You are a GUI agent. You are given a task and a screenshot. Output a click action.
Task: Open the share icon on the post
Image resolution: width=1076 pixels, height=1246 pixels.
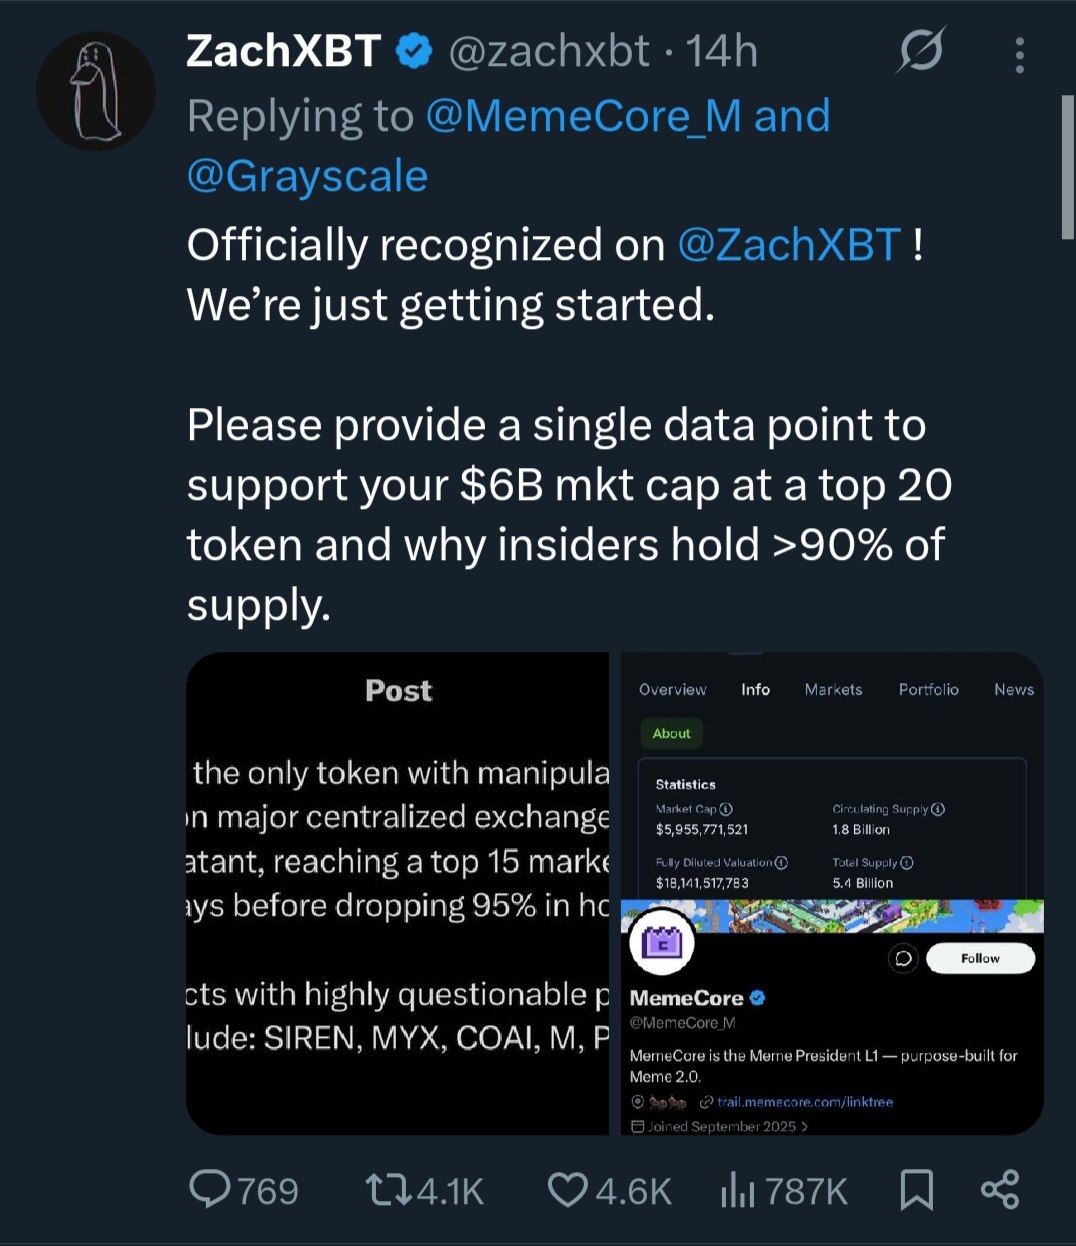tap(999, 1189)
